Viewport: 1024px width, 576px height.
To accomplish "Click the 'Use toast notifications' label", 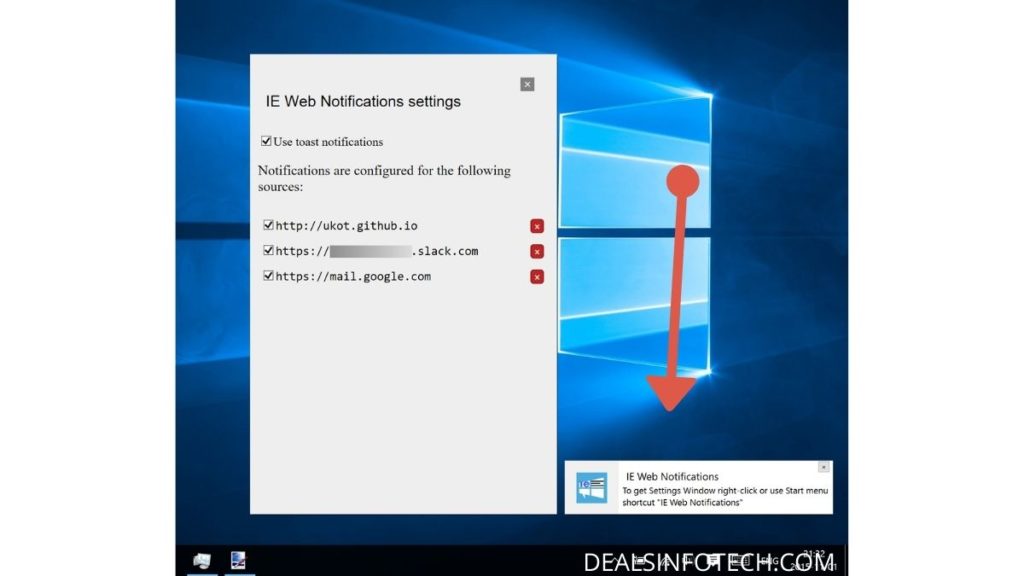I will 328,142.
